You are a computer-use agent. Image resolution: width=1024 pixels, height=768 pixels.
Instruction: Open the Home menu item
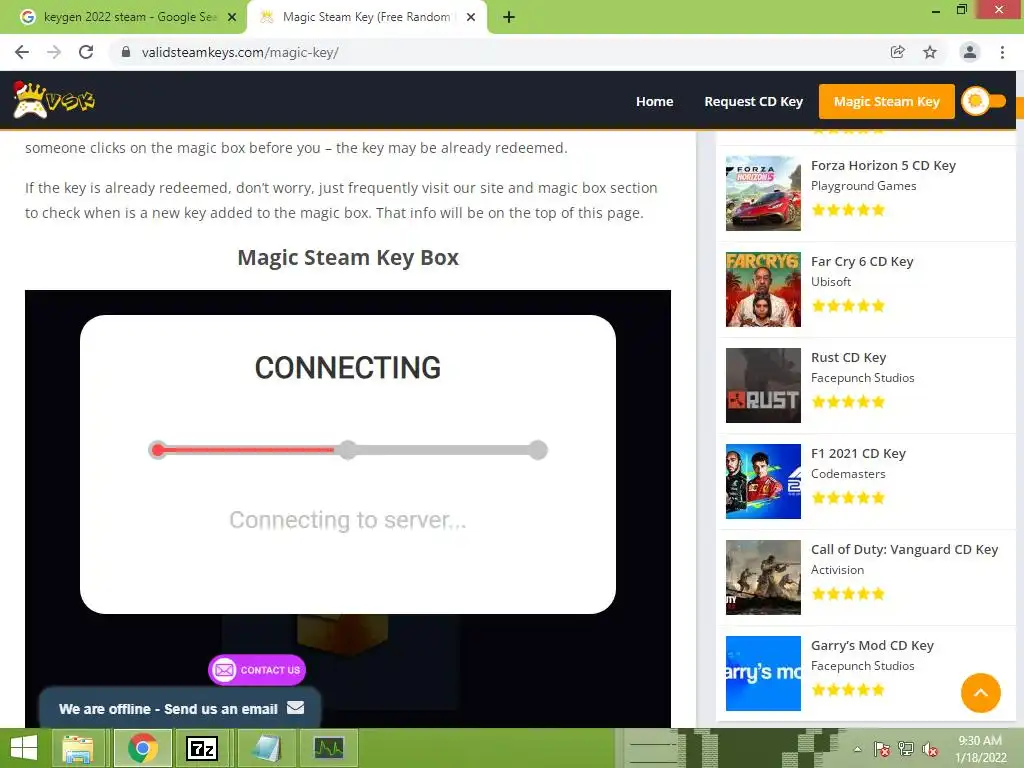tap(654, 102)
